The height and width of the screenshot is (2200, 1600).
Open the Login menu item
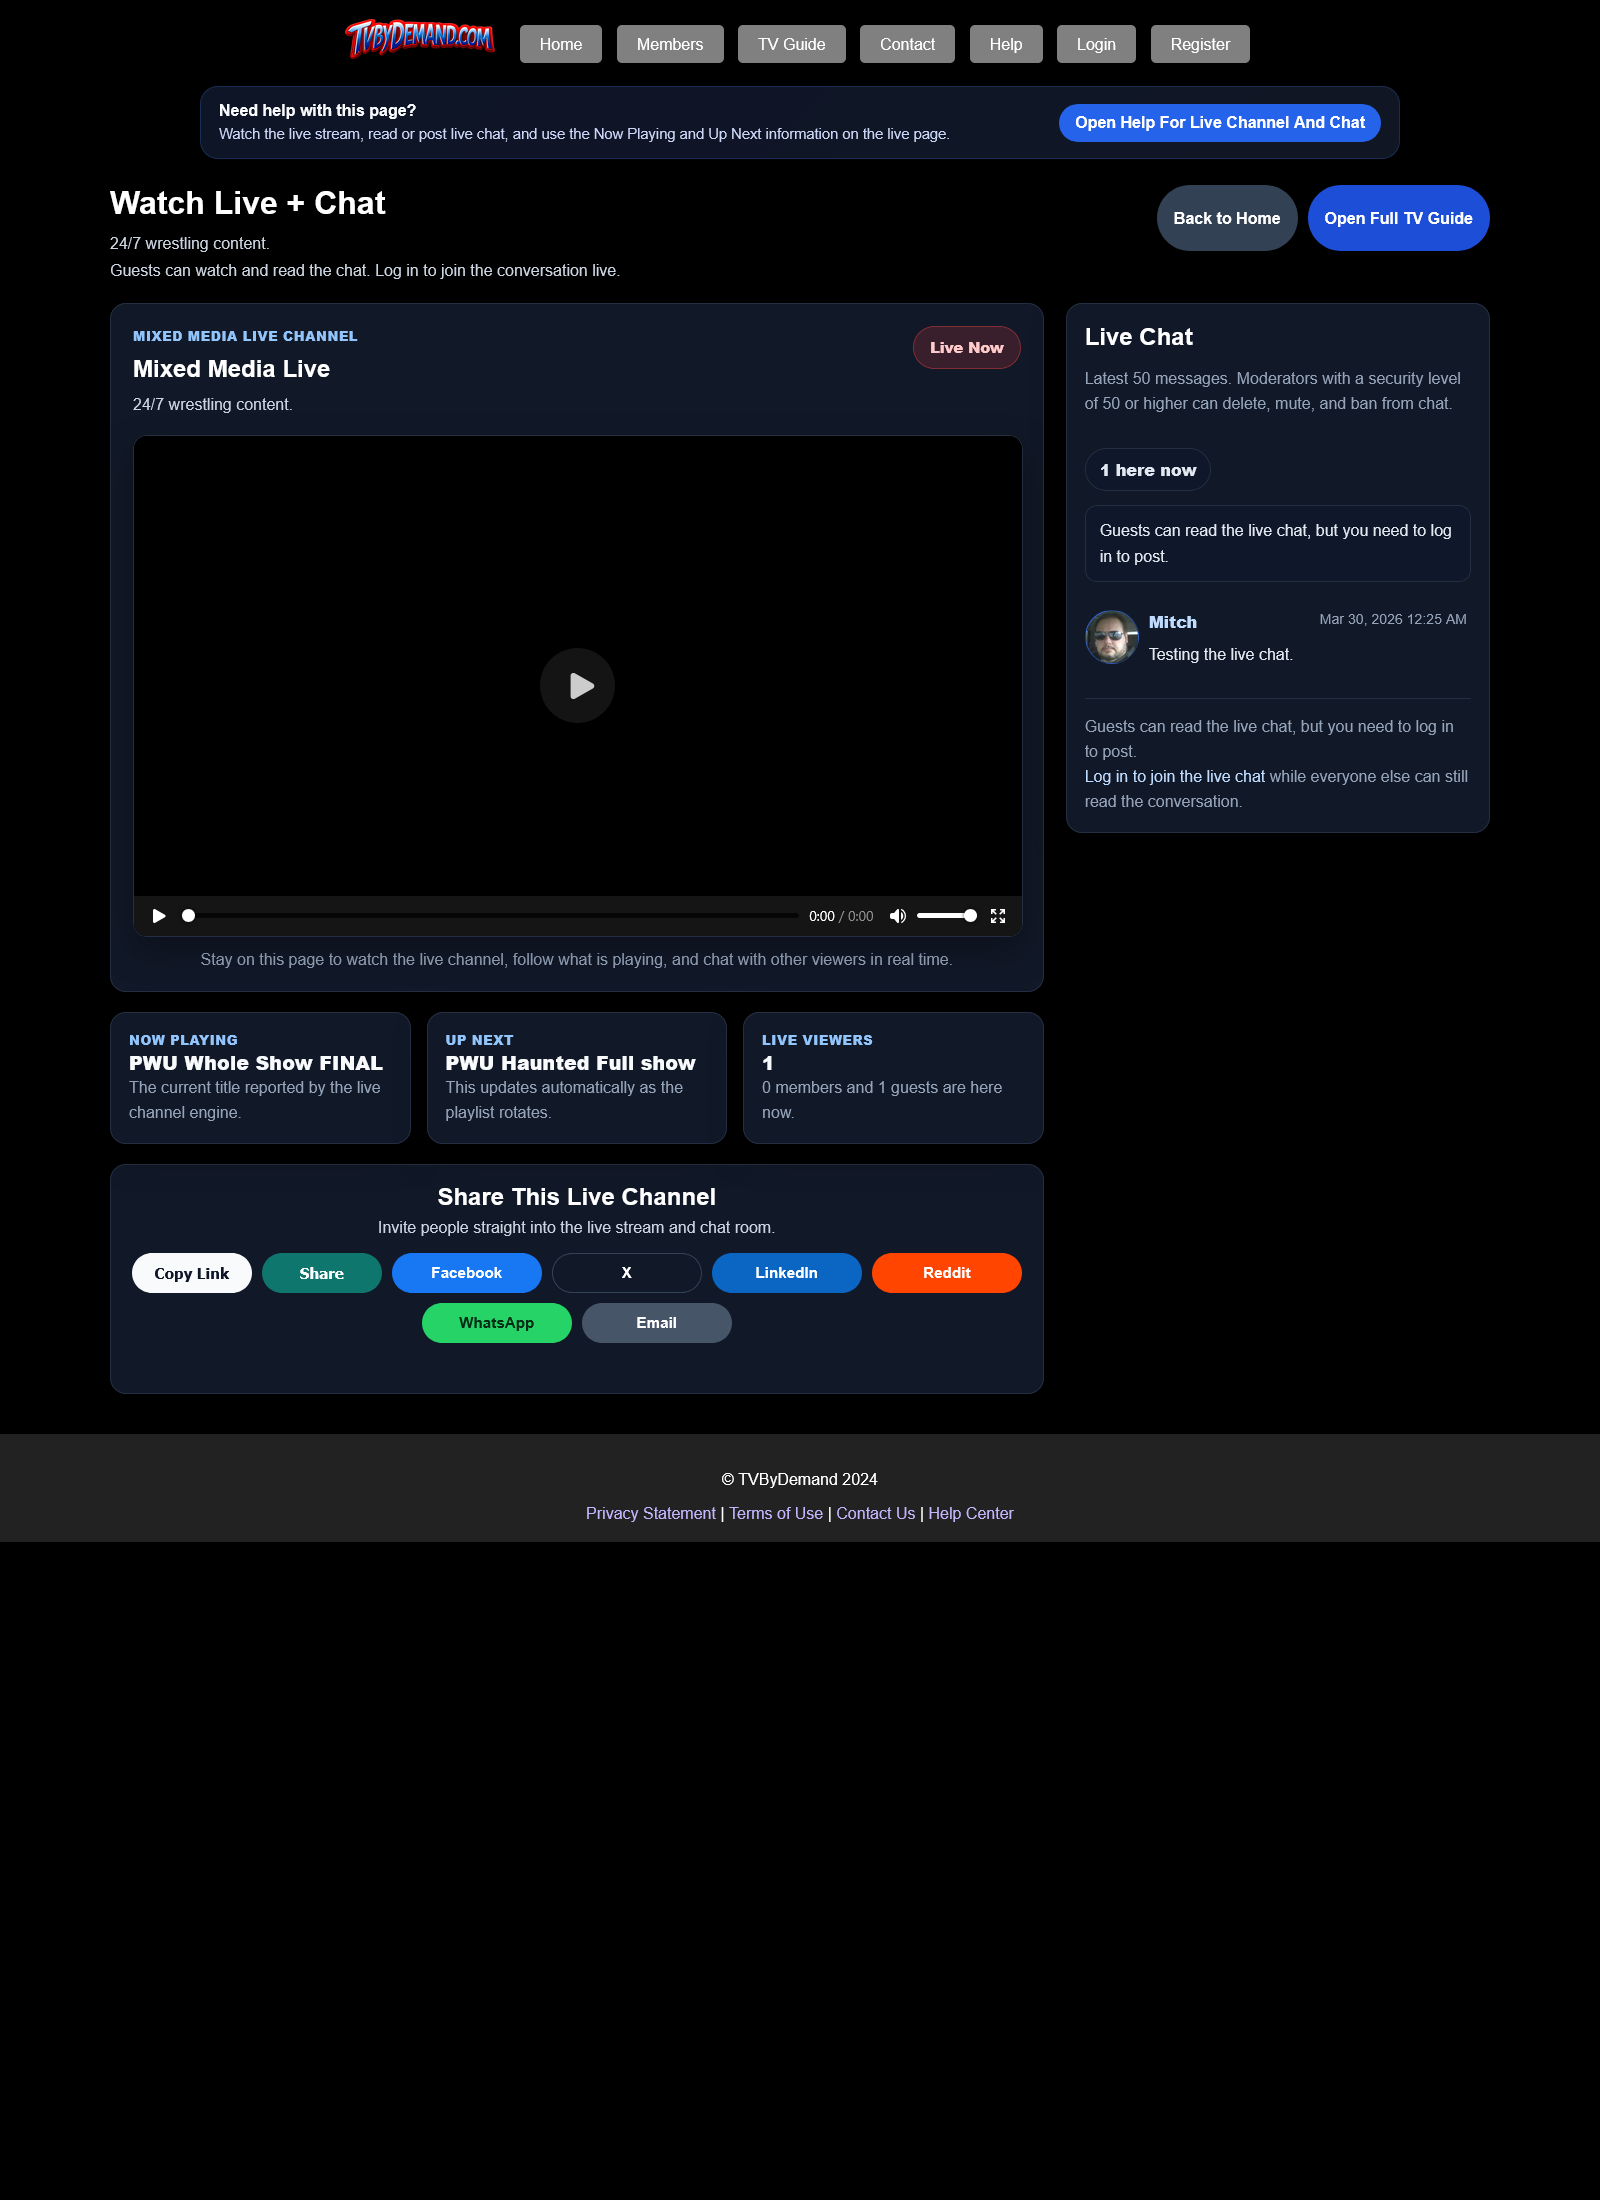1095,43
